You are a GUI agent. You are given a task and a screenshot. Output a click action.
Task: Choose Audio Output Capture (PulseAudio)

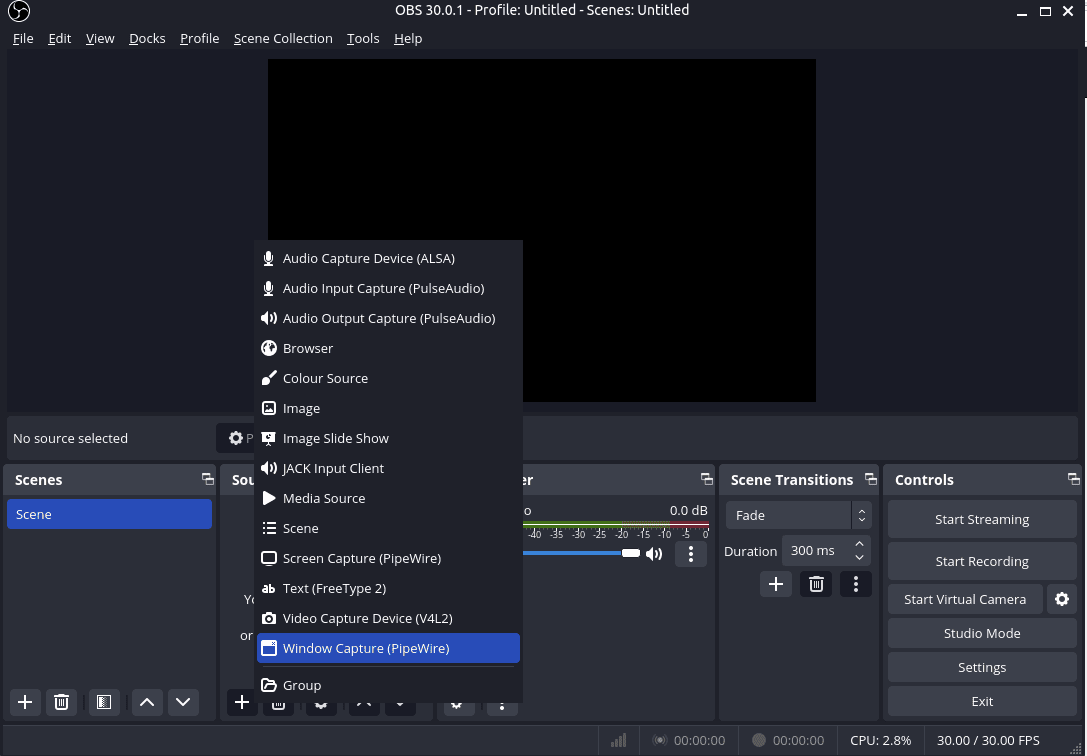(388, 319)
